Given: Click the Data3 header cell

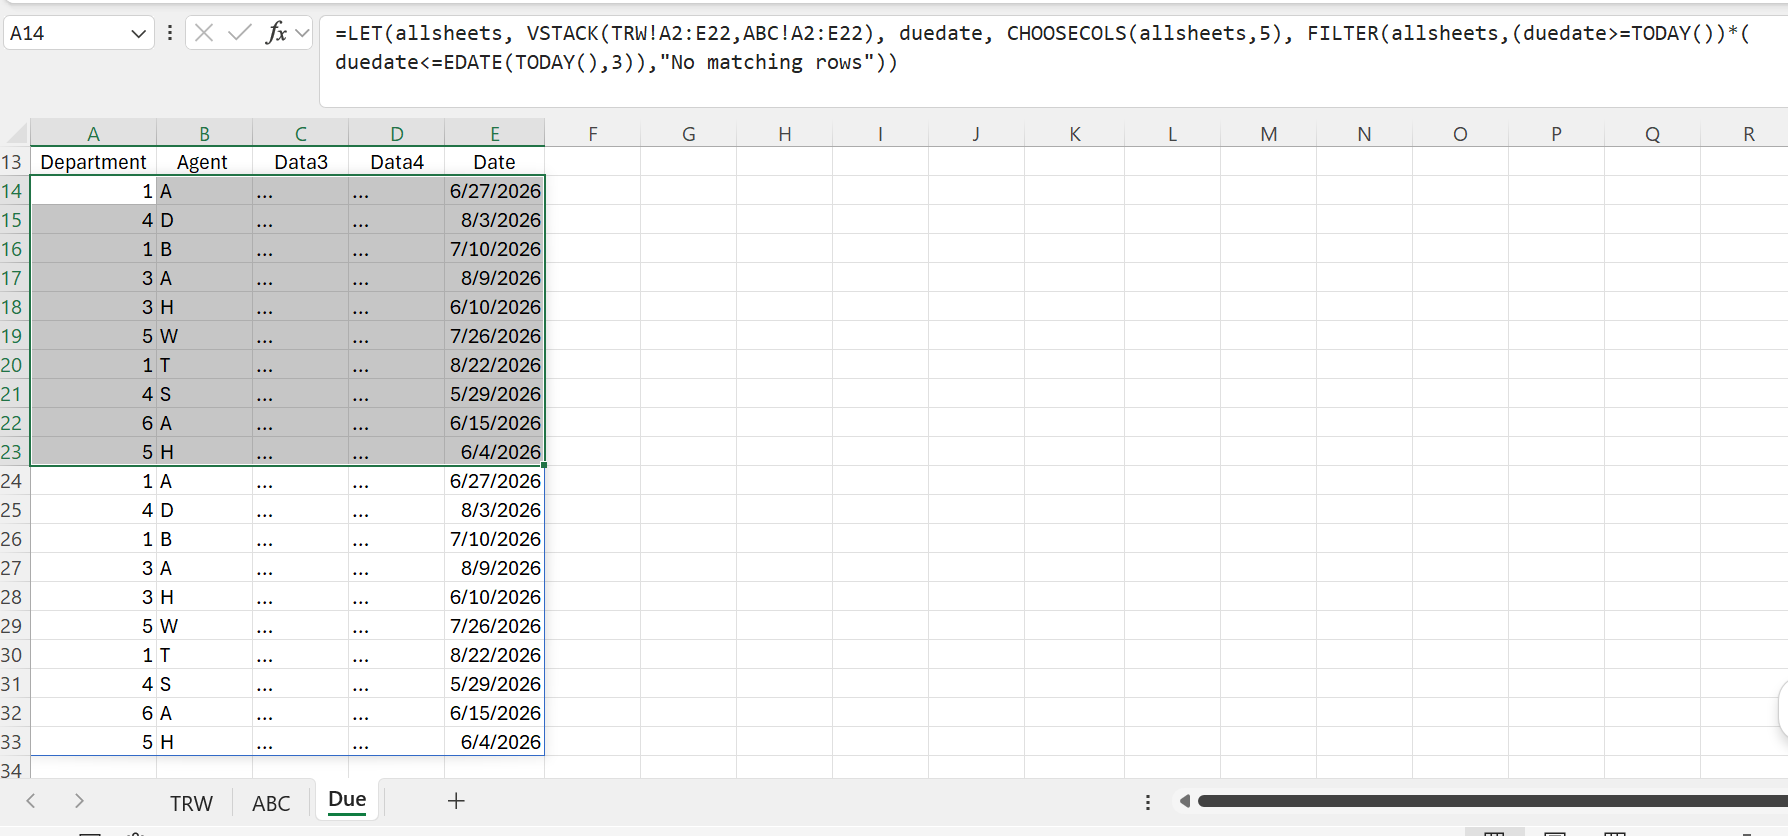Looking at the screenshot, I should click(x=300, y=162).
